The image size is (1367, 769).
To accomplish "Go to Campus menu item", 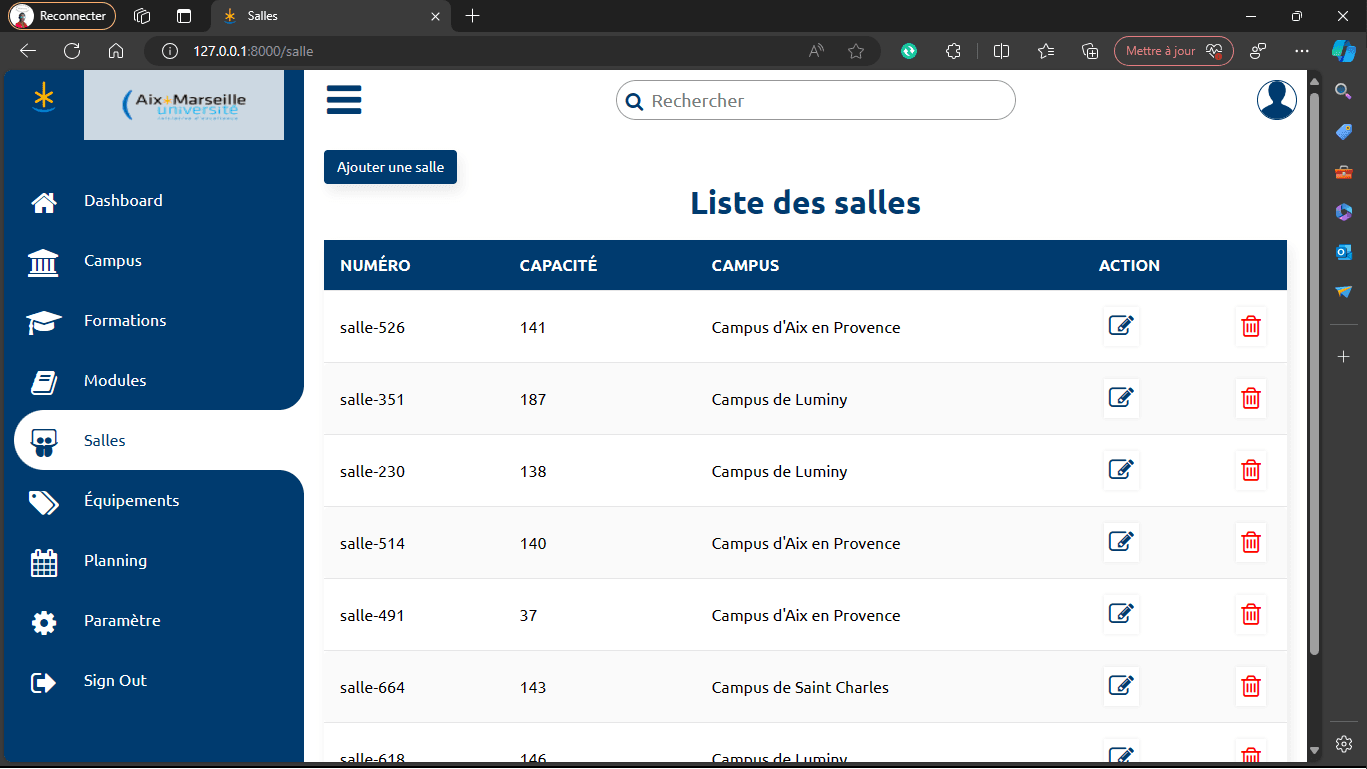I will coord(113,260).
